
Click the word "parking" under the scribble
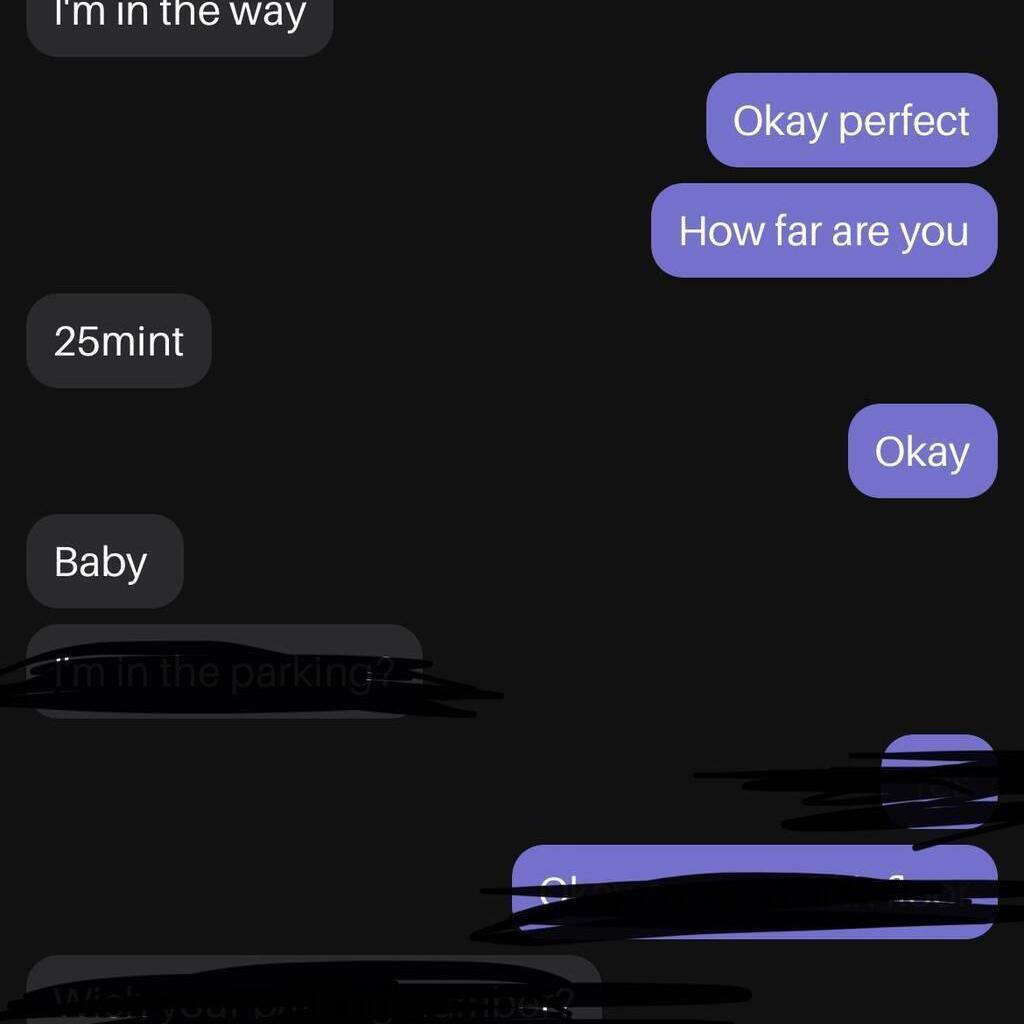click(301, 675)
